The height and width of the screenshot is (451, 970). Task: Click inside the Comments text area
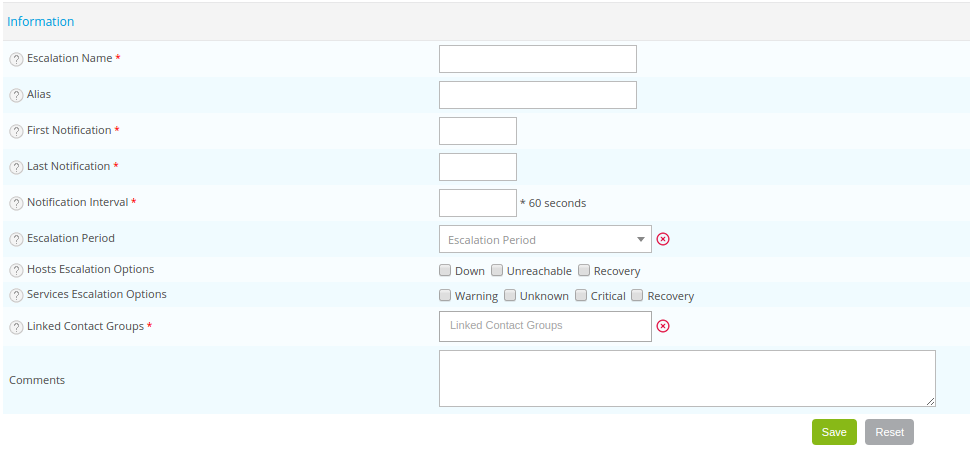(x=686, y=378)
